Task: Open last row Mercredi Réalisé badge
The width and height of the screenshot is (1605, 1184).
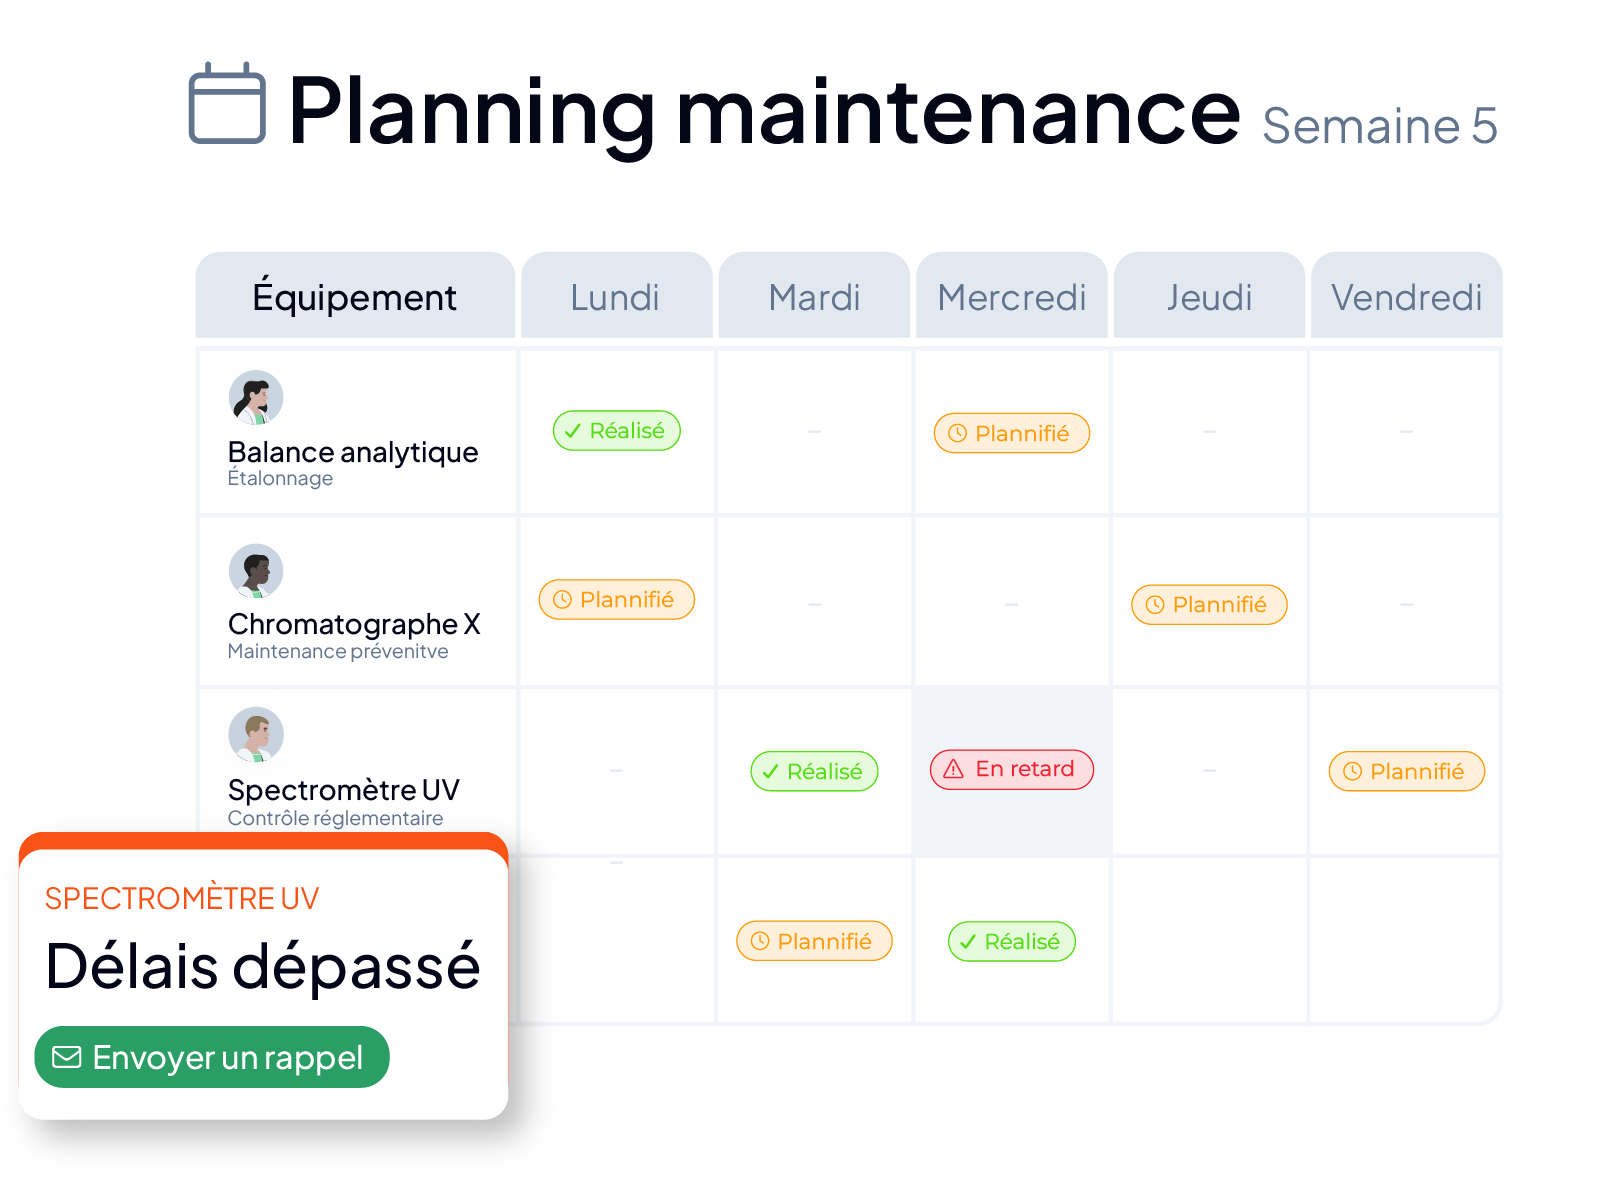Action: click(x=1012, y=941)
